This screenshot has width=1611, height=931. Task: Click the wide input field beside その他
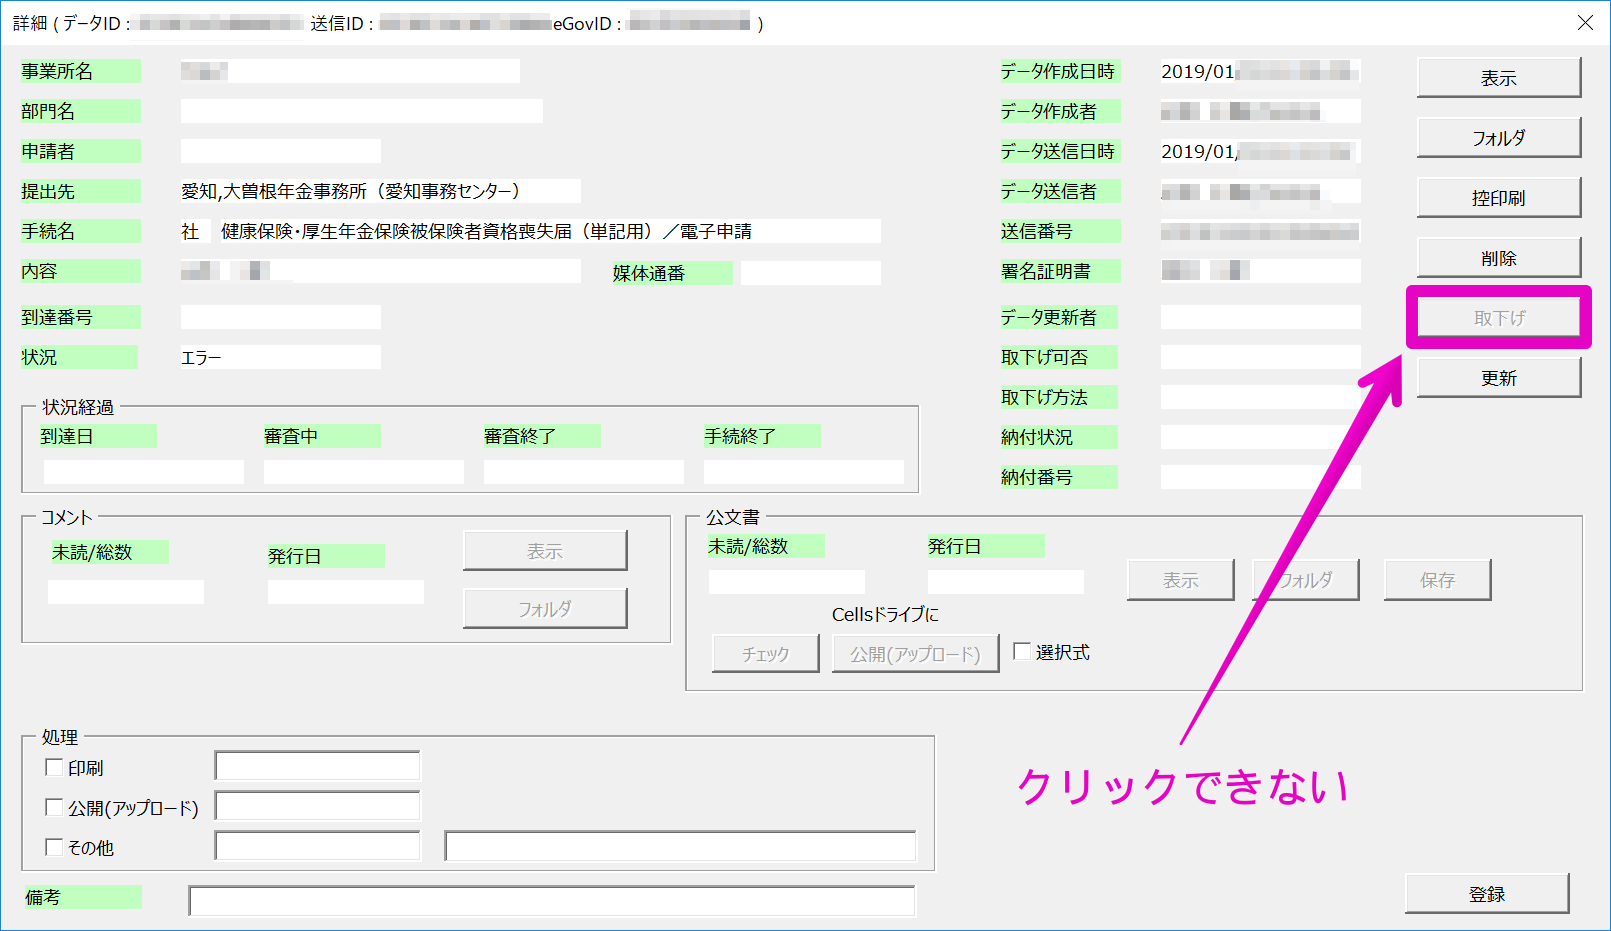680,846
